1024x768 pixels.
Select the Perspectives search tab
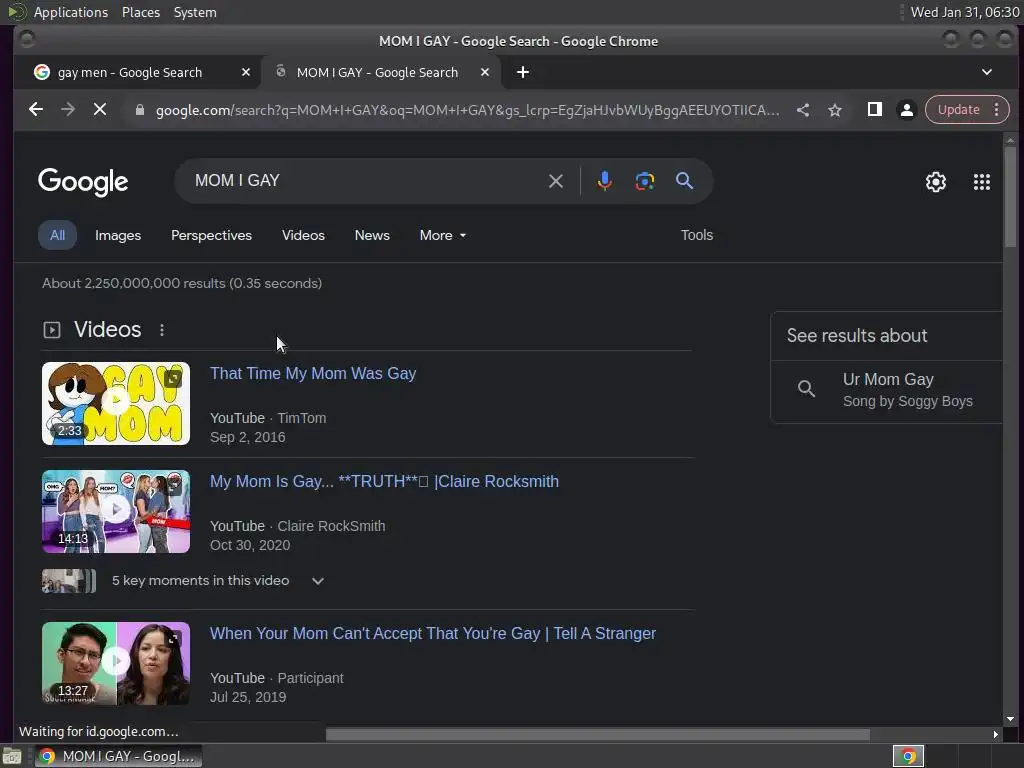(212, 235)
